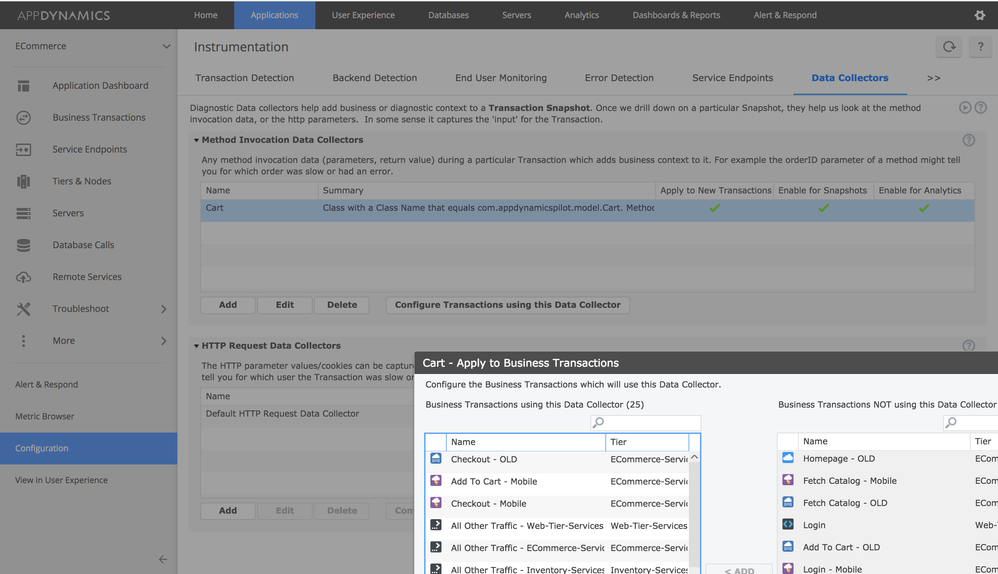Click the Application Dashboard sidebar icon
The image size is (998, 574).
click(23, 86)
